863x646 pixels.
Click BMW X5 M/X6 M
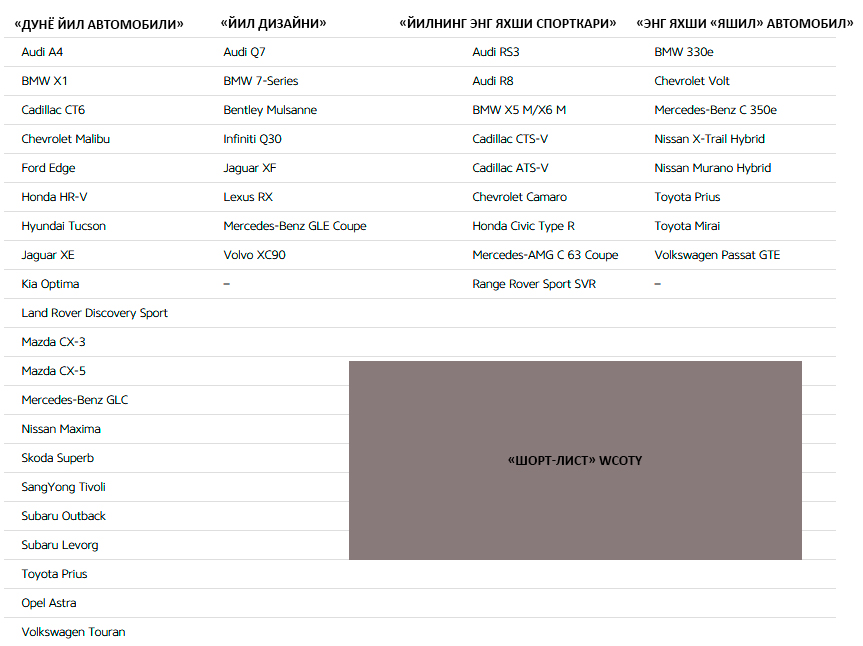(x=519, y=110)
